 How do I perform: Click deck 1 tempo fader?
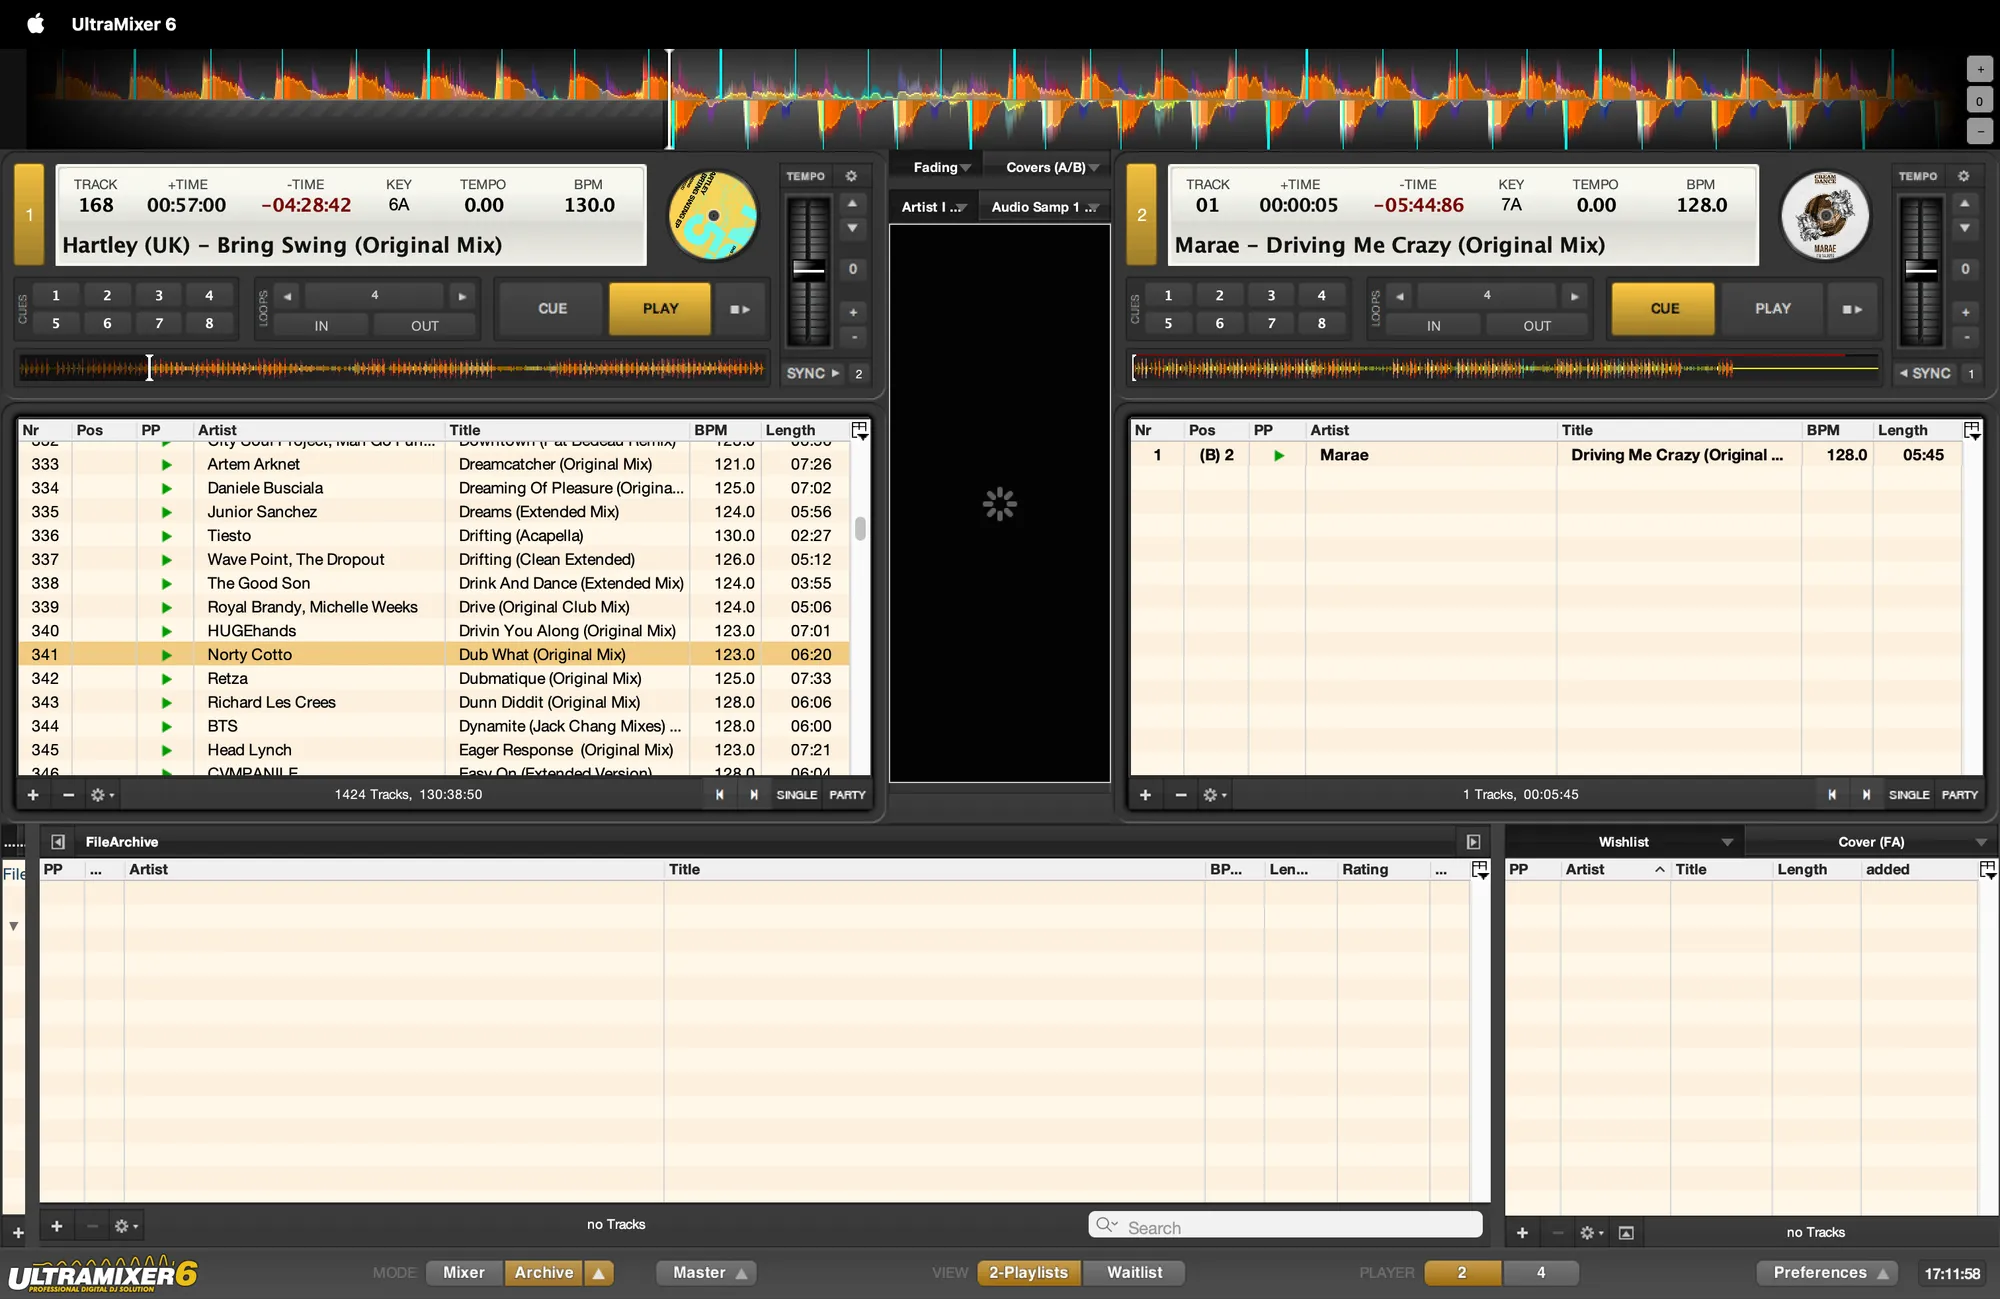(808, 268)
